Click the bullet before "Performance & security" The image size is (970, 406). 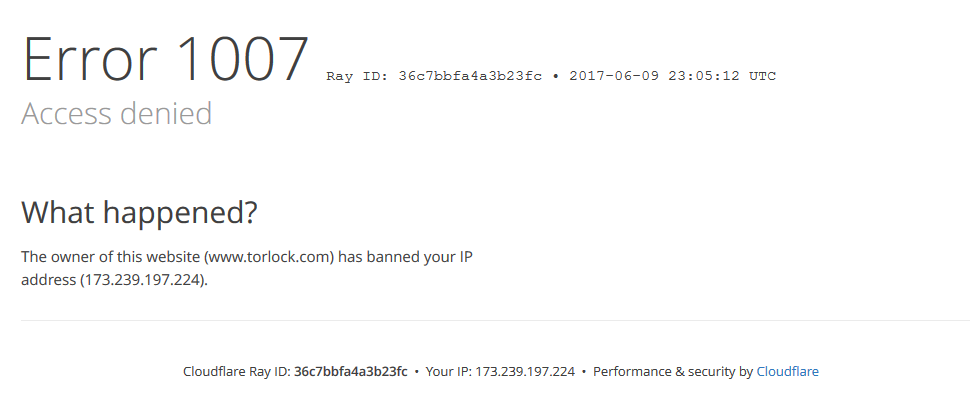584,371
